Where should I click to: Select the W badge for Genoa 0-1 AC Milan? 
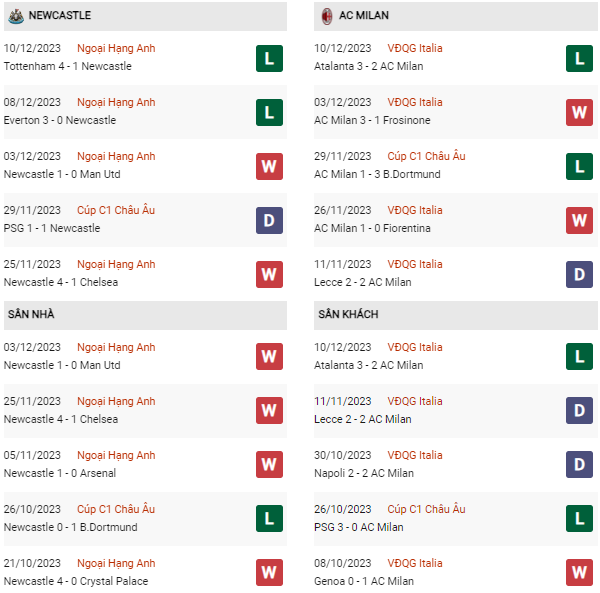point(579,573)
